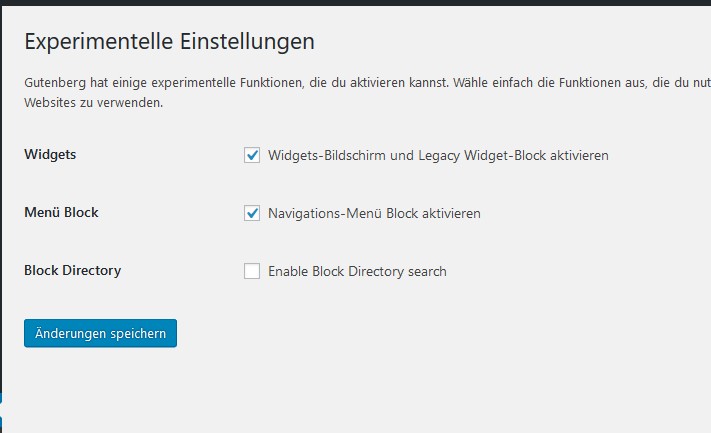Click the Experimentelle Einstellungen page heading

tap(169, 42)
